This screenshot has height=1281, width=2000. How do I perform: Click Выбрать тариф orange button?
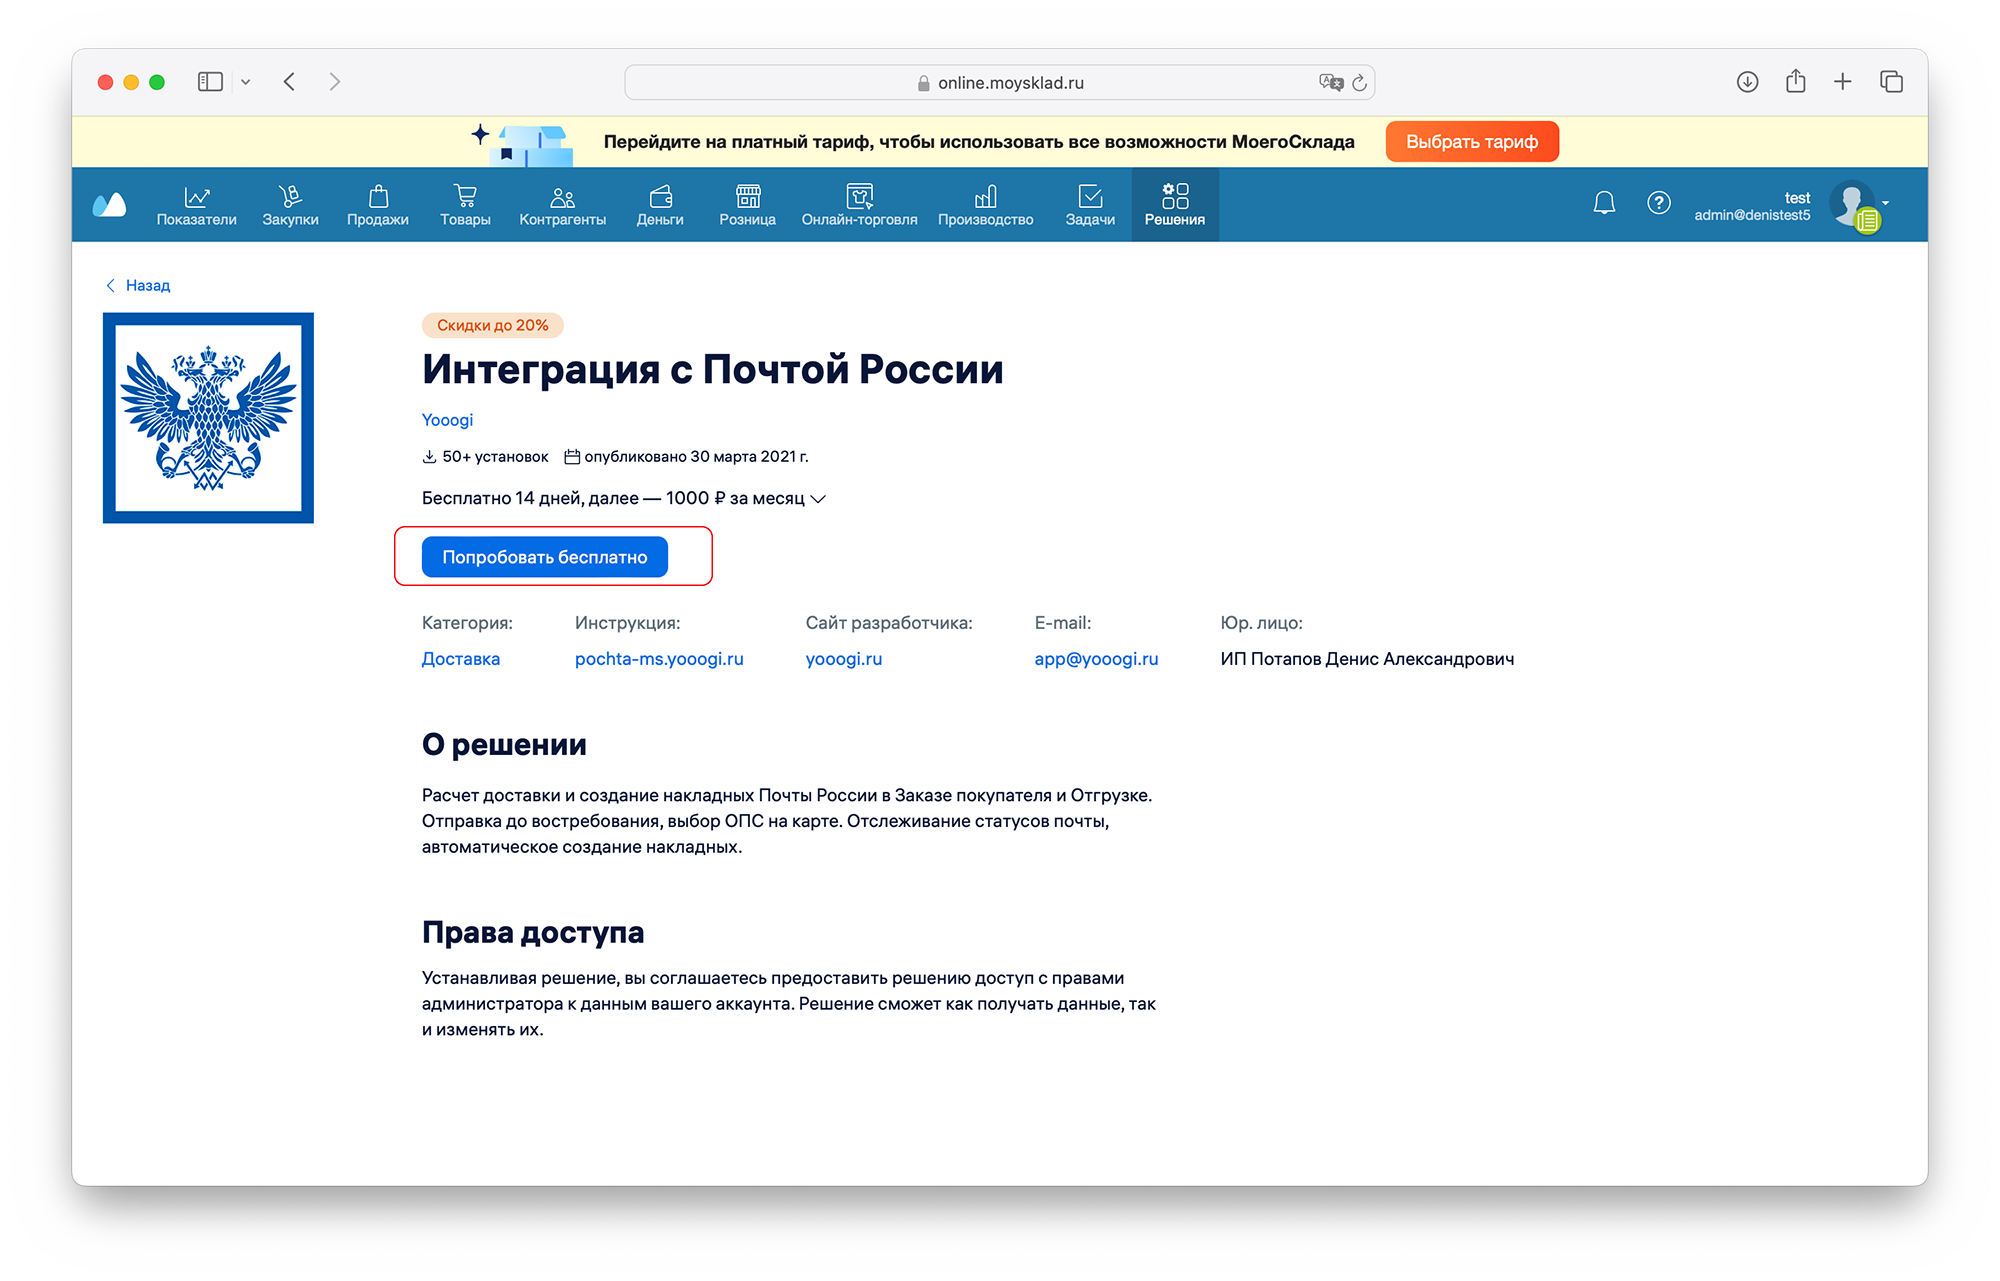coord(1471,142)
